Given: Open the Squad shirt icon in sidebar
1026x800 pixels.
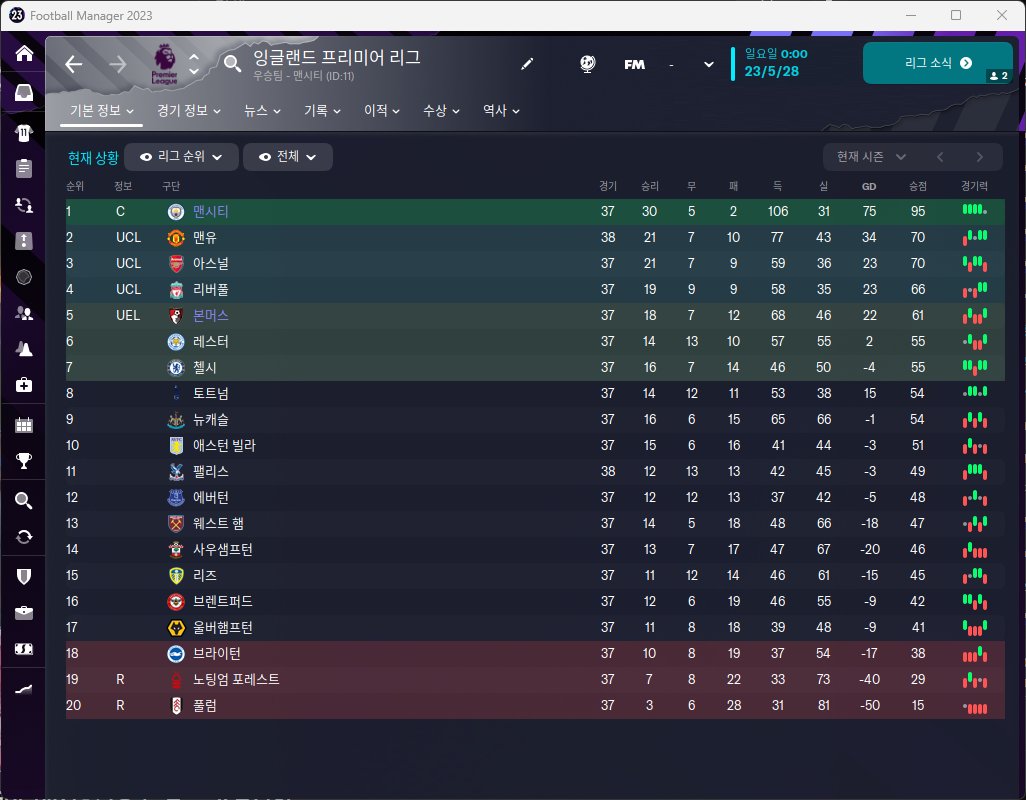Looking at the screenshot, I should [24, 131].
